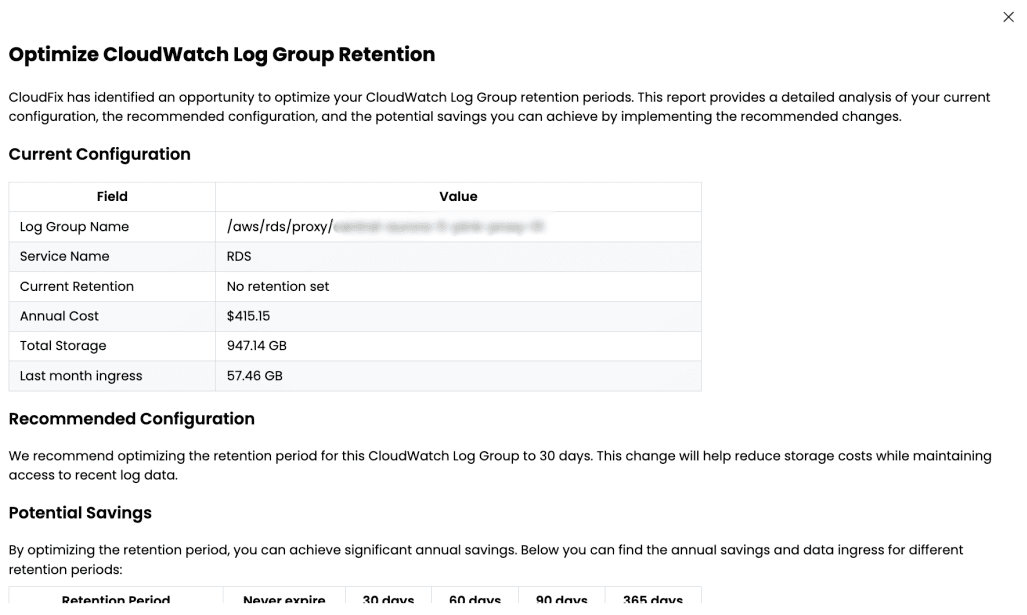Close the CloudWatch retention report dialog
The width and height of the screenshot is (1027, 615).
[x=1008, y=17]
